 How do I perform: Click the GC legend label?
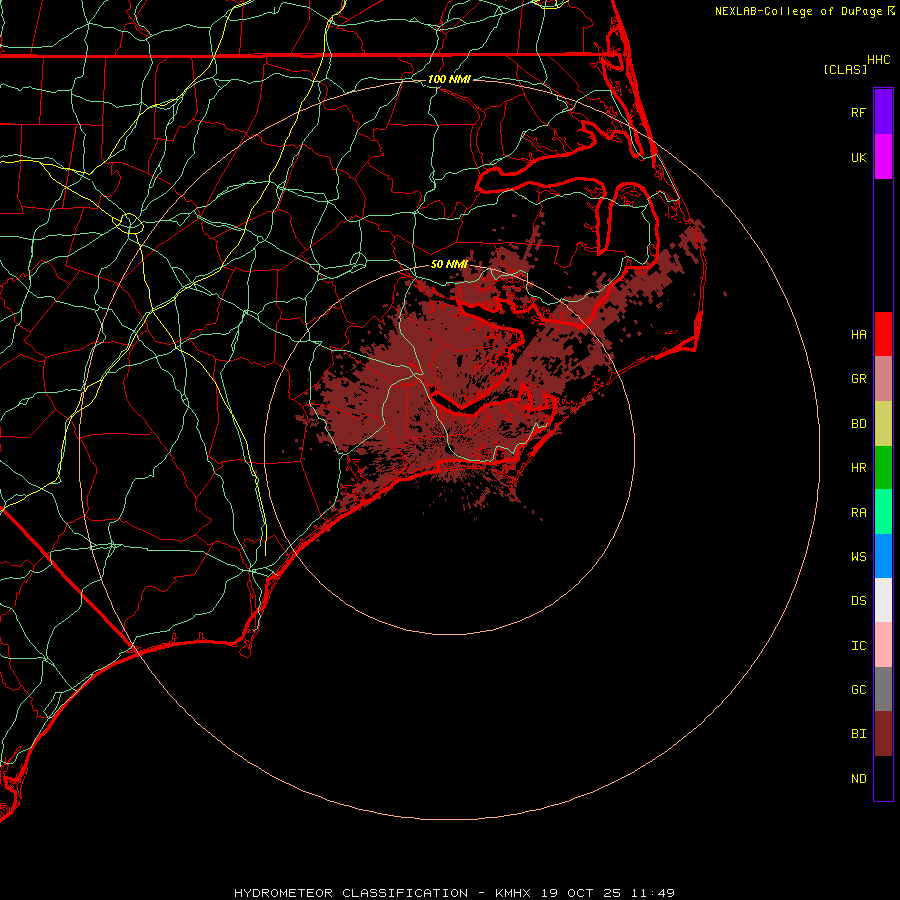click(859, 690)
